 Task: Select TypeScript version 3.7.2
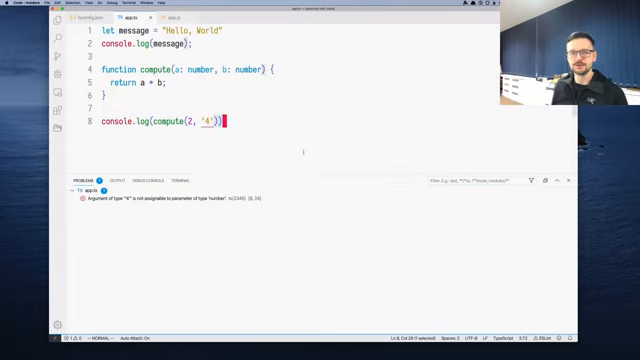[x=523, y=338]
